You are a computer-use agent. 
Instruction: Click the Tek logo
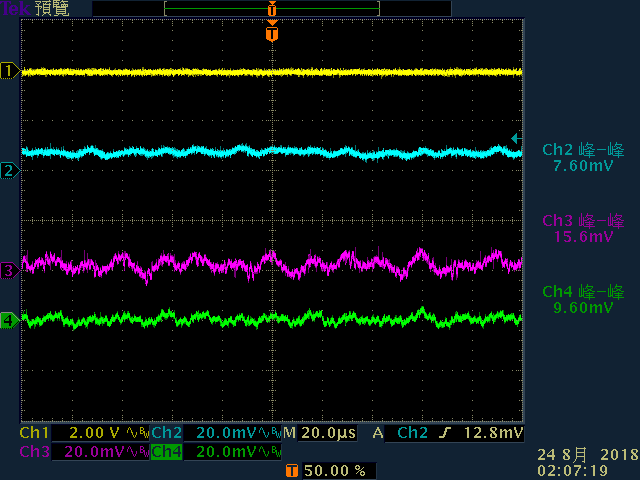tap(15, 8)
